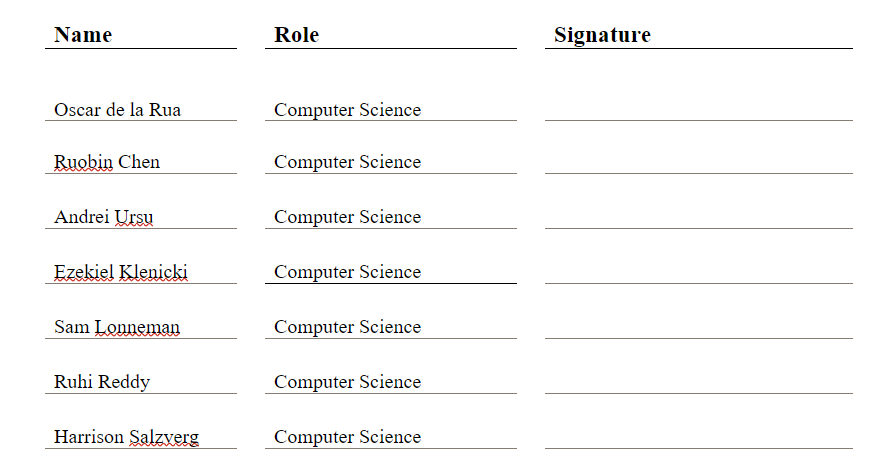The image size is (880, 471).
Task: Click Computer Science role beside Oscar de la Rua
Action: (x=347, y=110)
